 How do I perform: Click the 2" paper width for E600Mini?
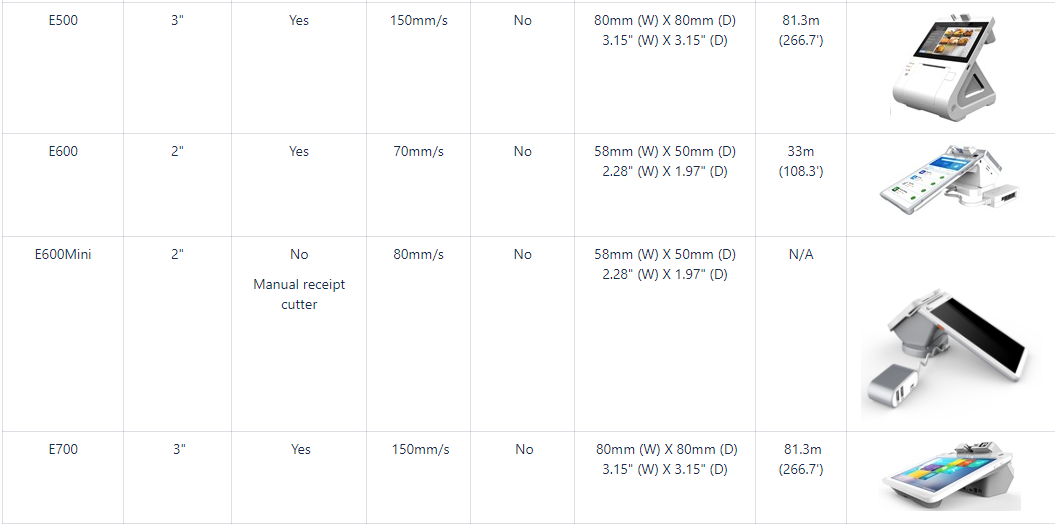[178, 254]
